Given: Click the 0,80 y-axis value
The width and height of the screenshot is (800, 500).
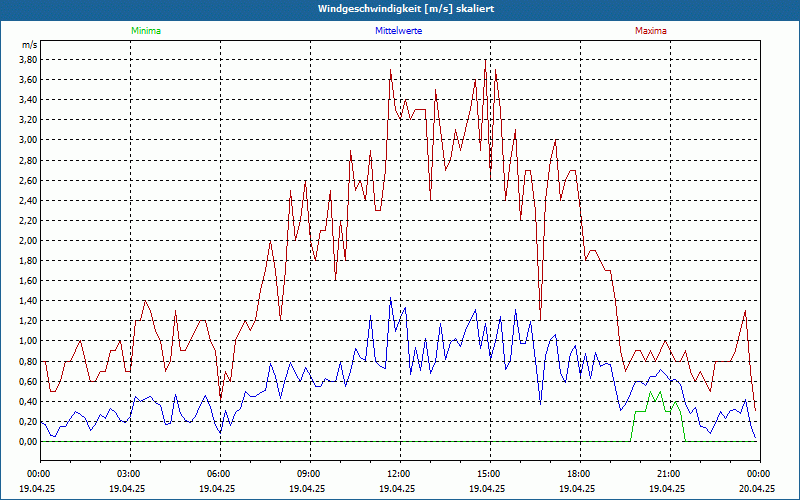Looking at the screenshot, I should pyautogui.click(x=28, y=361).
